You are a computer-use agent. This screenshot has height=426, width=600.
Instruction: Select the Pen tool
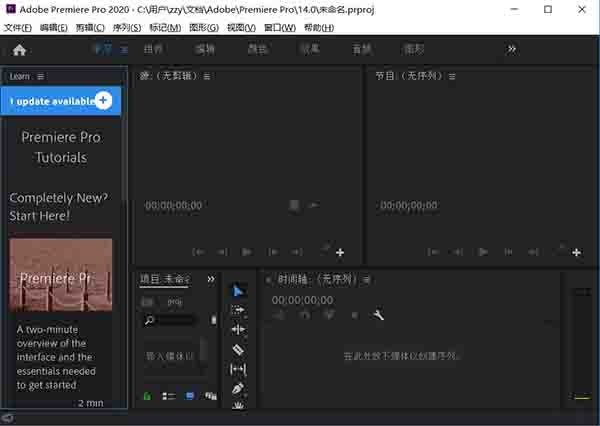(238, 387)
